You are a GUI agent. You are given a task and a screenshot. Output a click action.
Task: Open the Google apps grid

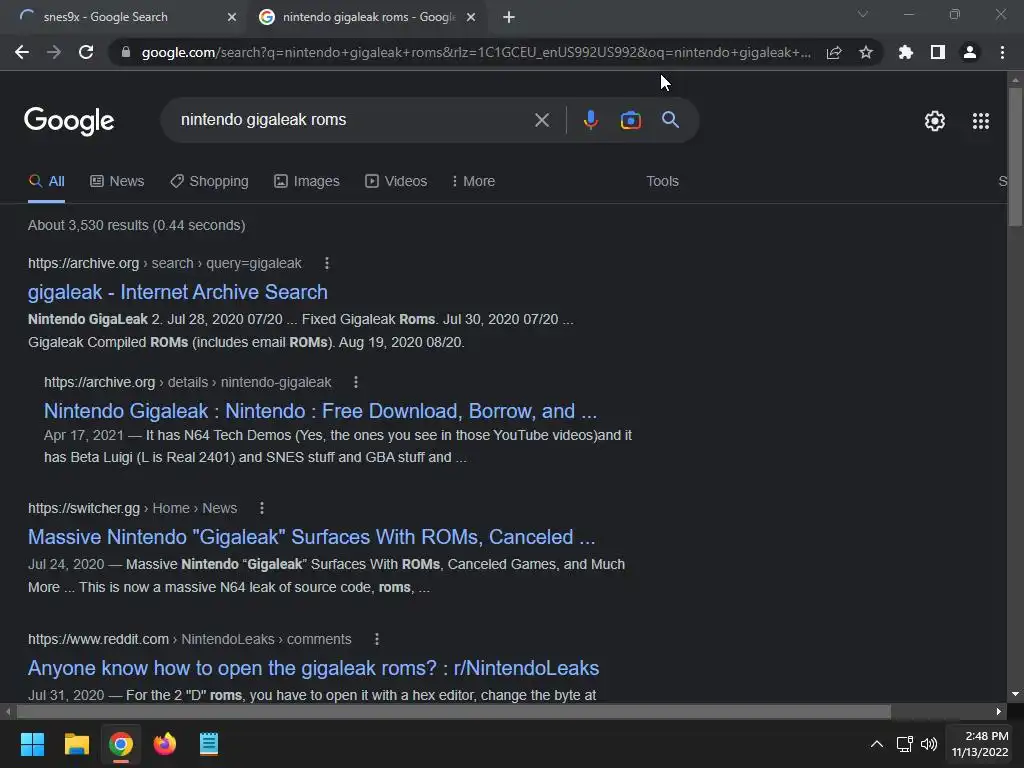pyautogui.click(x=981, y=121)
